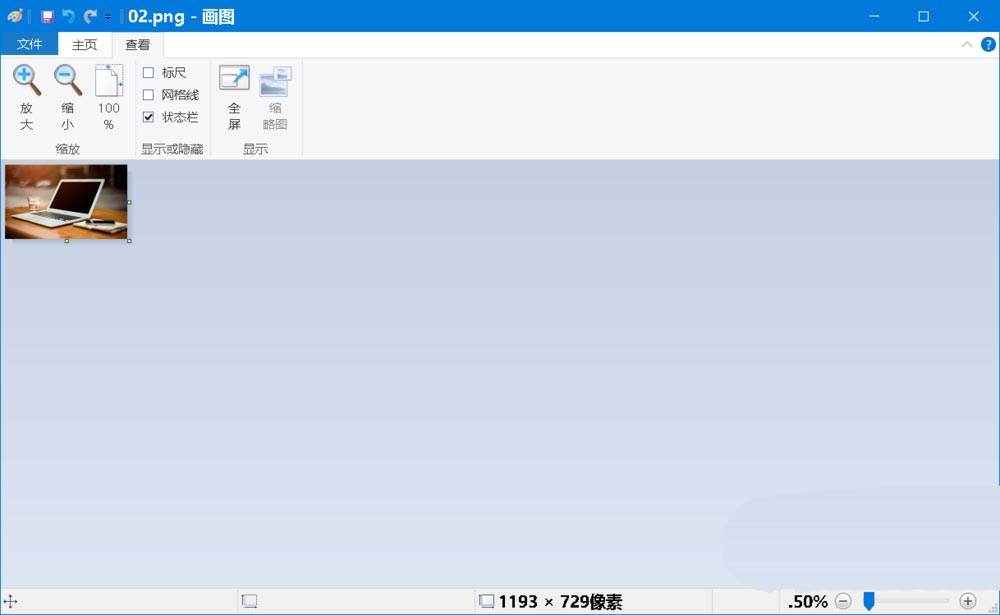Expand the Customize Quick Access Toolbar dropdown

click(108, 17)
